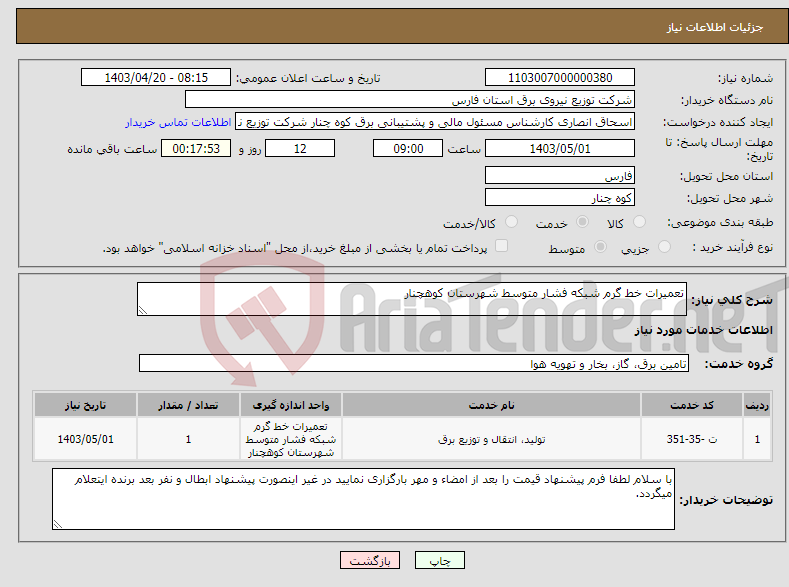789x587 pixels.
Task: Click the واحد اندازه گیری column header
Action: pyautogui.click(x=291, y=405)
